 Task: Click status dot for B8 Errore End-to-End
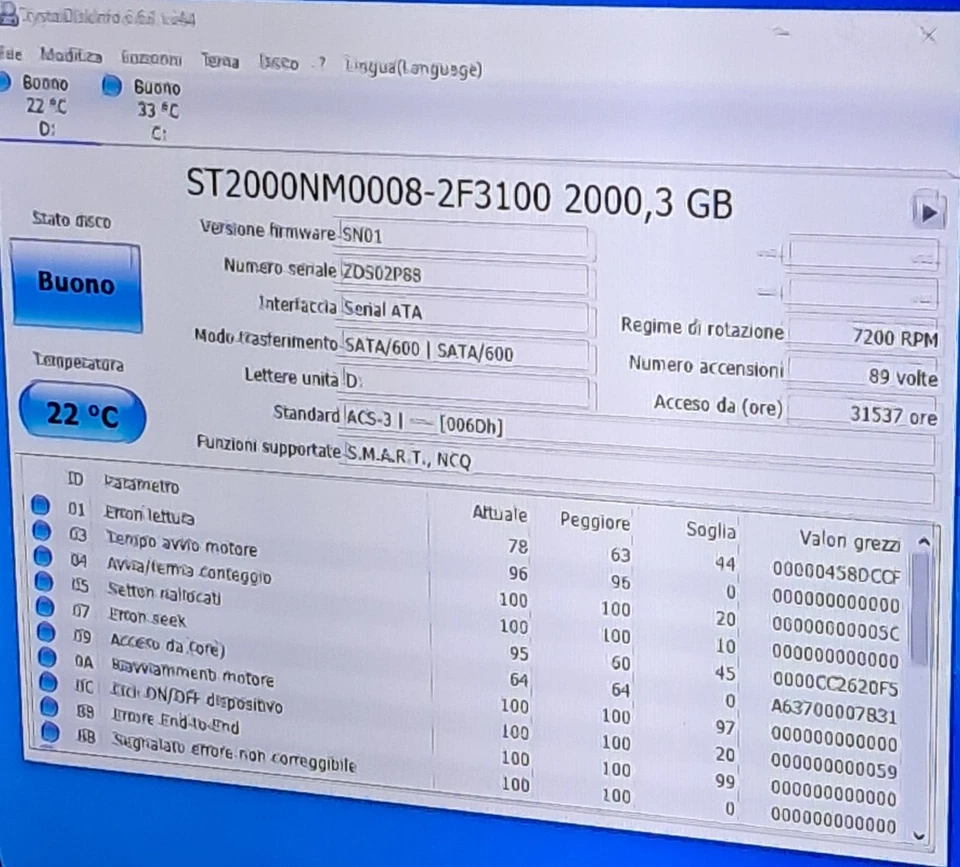click(x=50, y=706)
